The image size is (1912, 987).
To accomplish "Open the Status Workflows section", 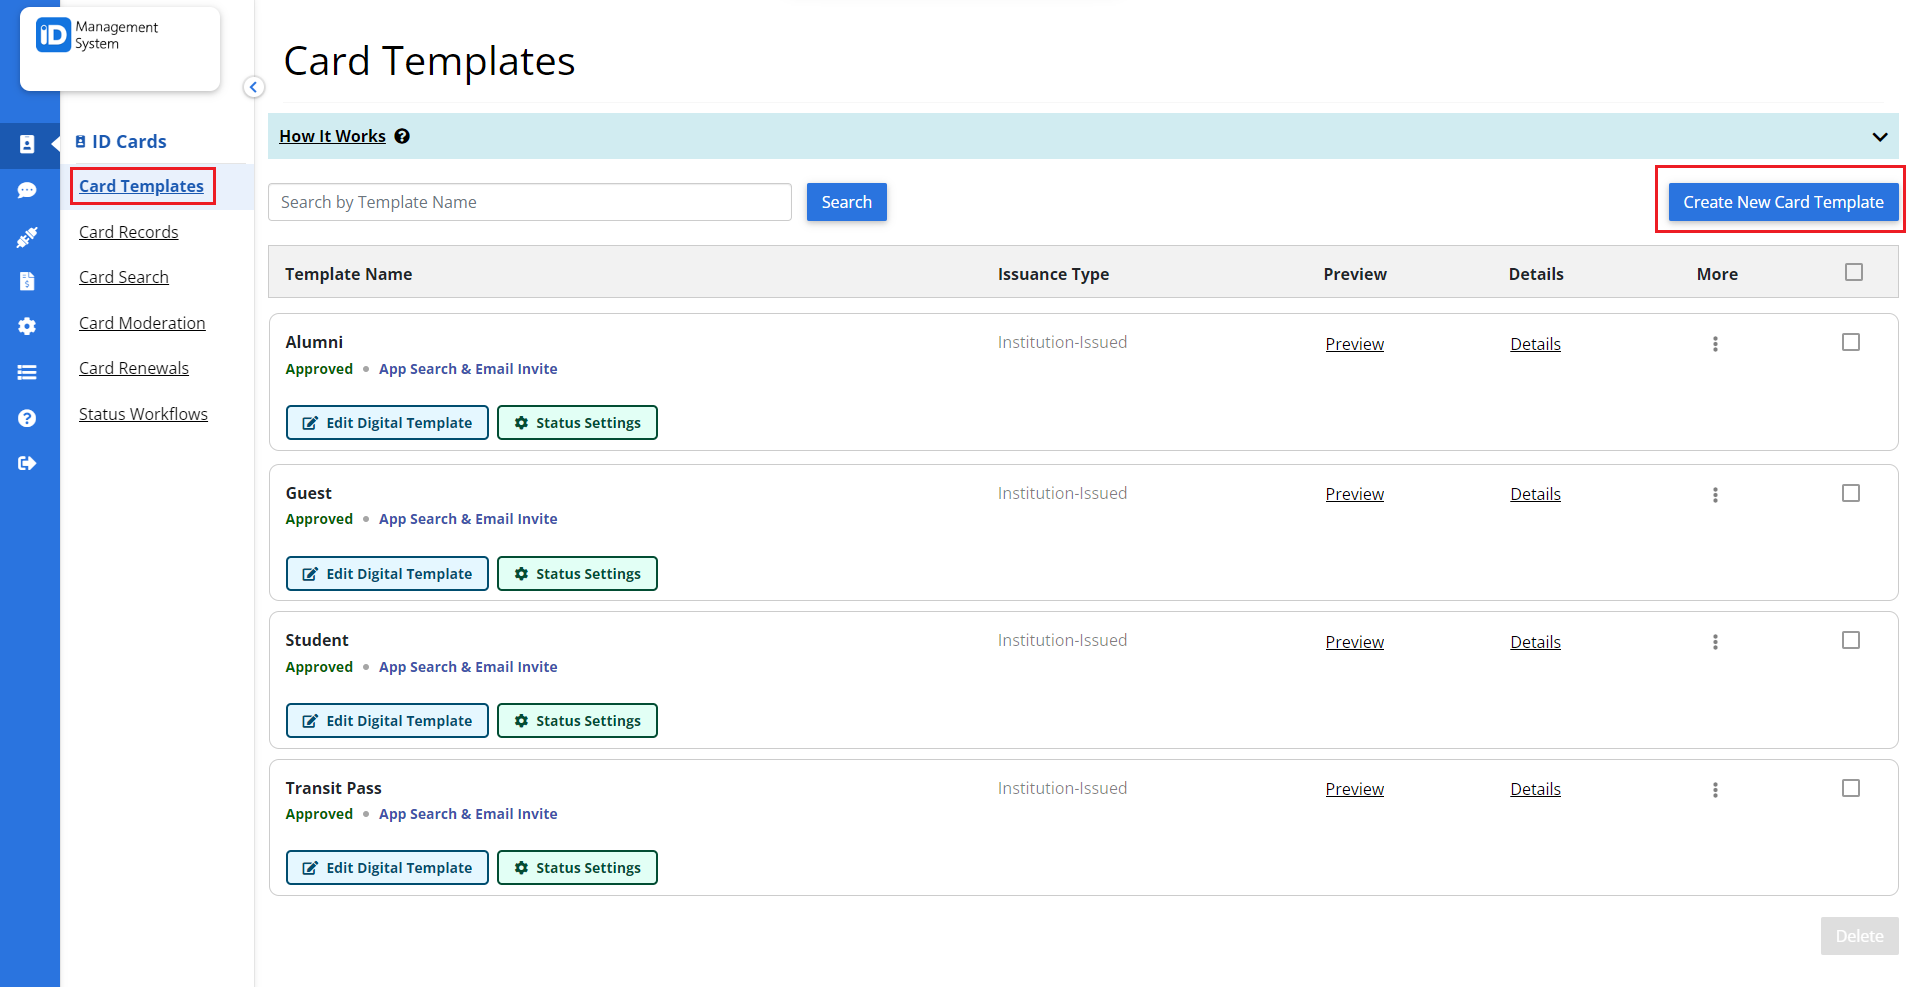I will point(143,413).
